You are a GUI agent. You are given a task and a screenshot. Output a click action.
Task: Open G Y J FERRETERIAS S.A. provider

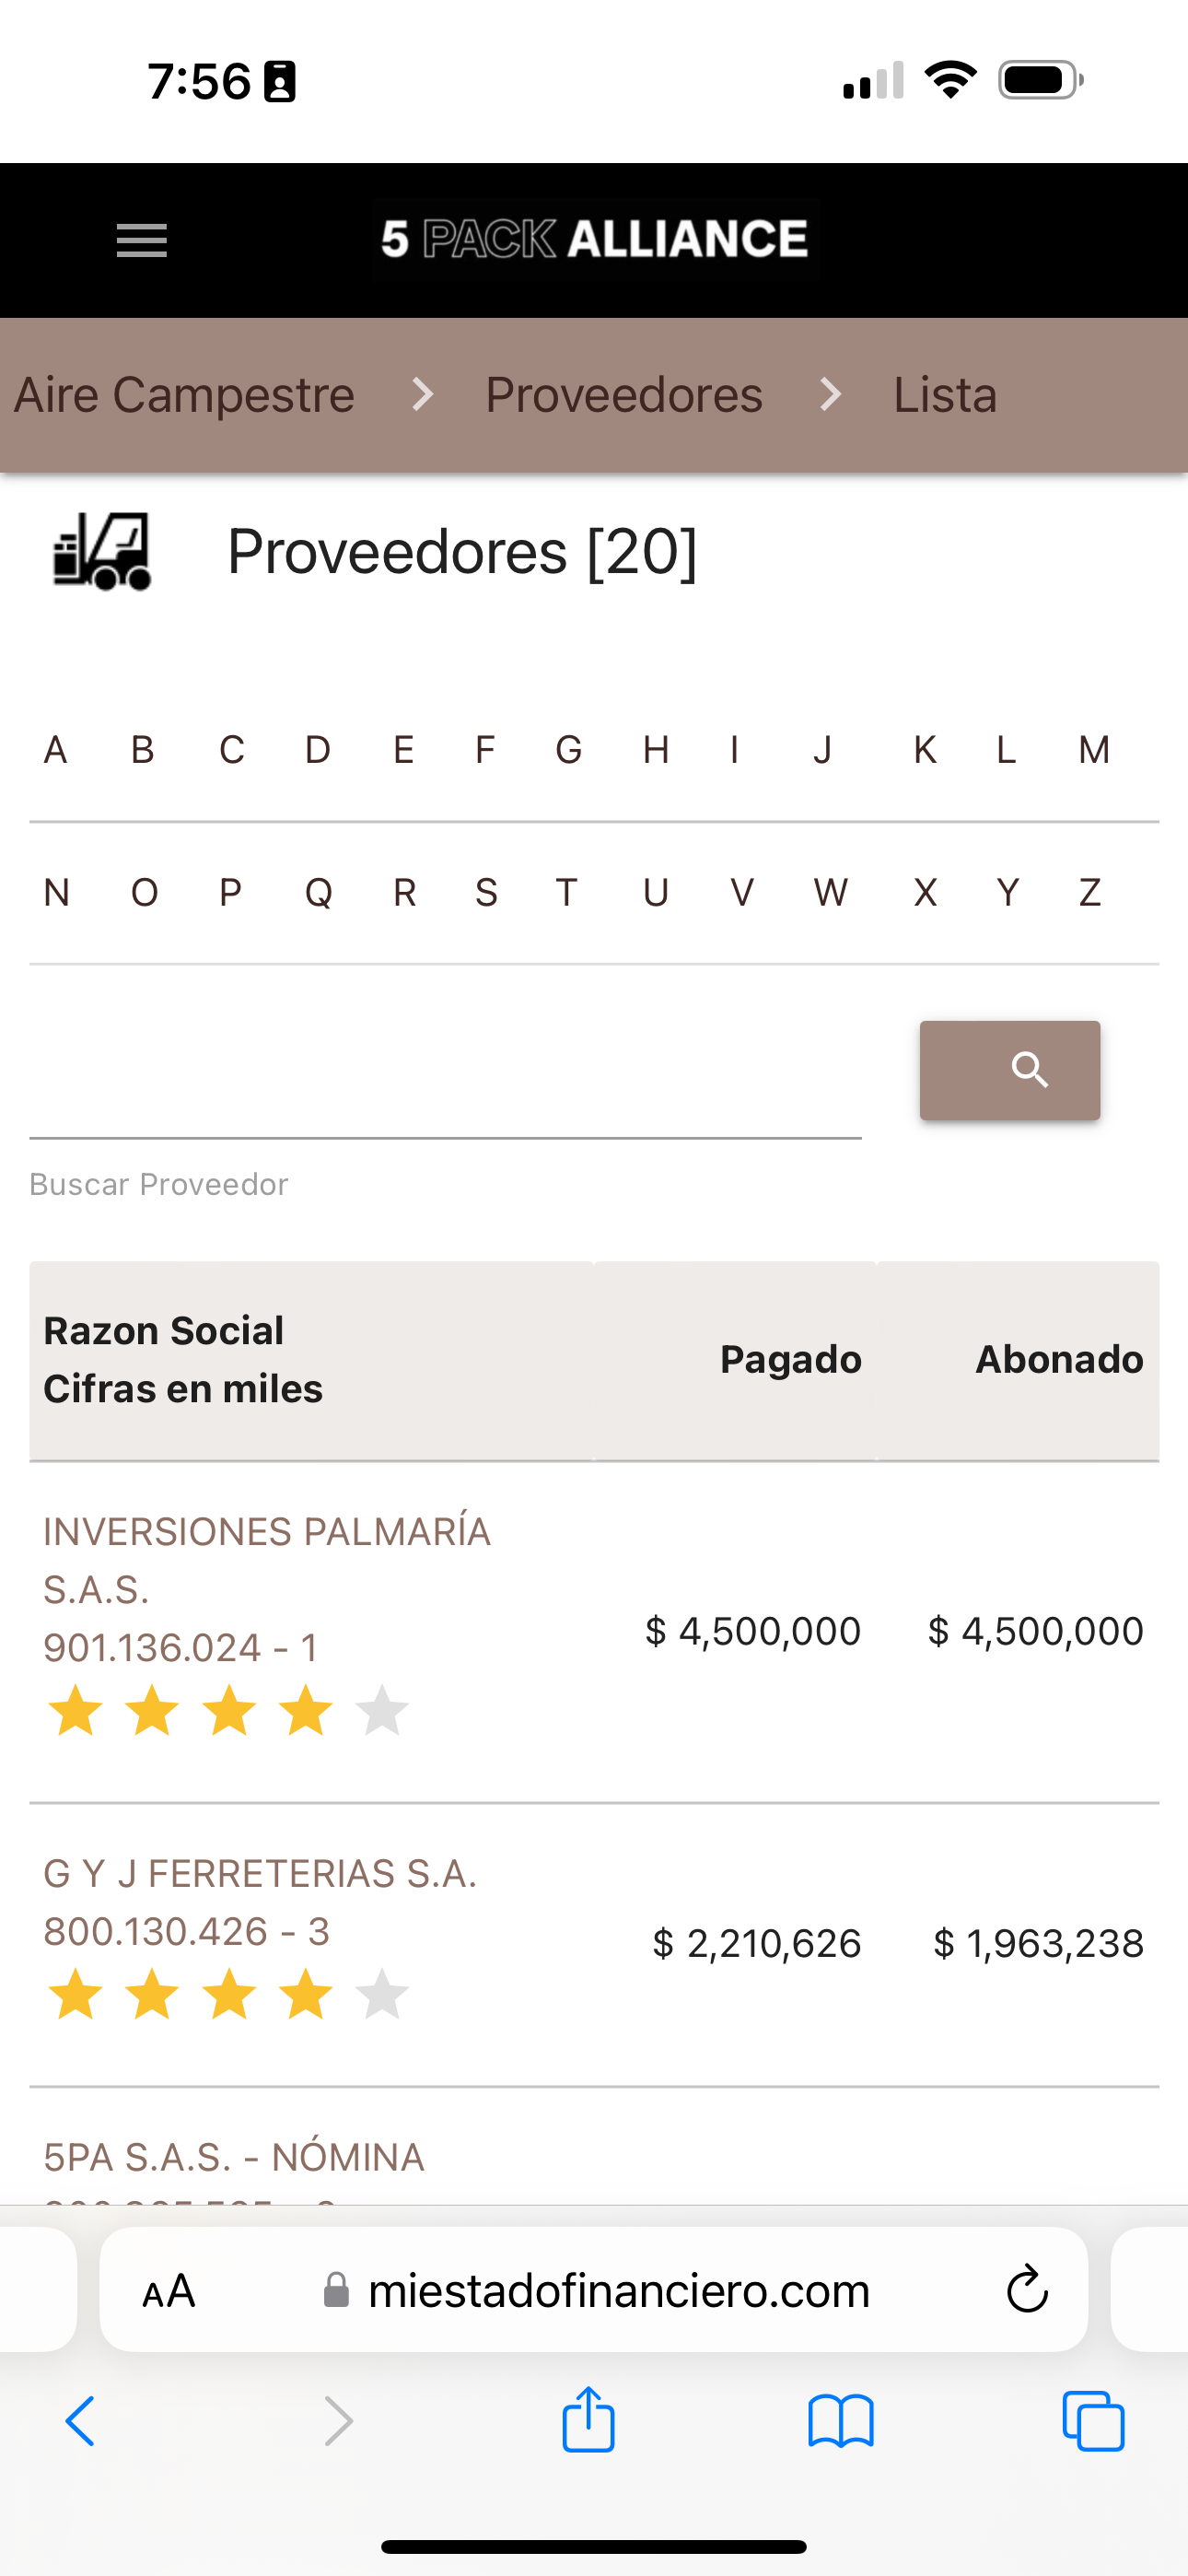(260, 1874)
